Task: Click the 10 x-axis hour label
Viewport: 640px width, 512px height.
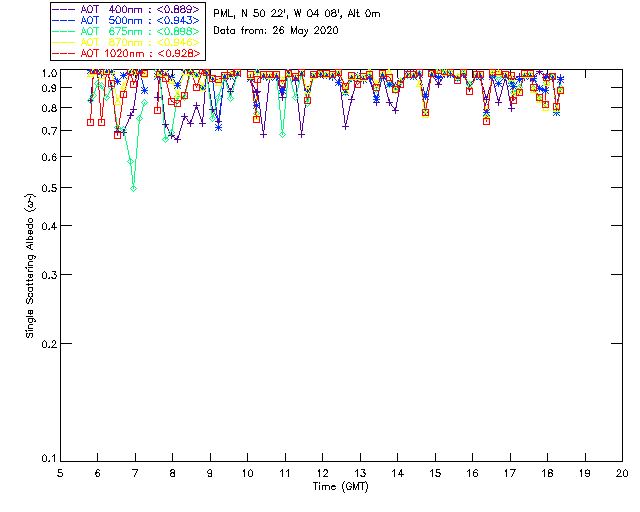Action: (x=247, y=473)
